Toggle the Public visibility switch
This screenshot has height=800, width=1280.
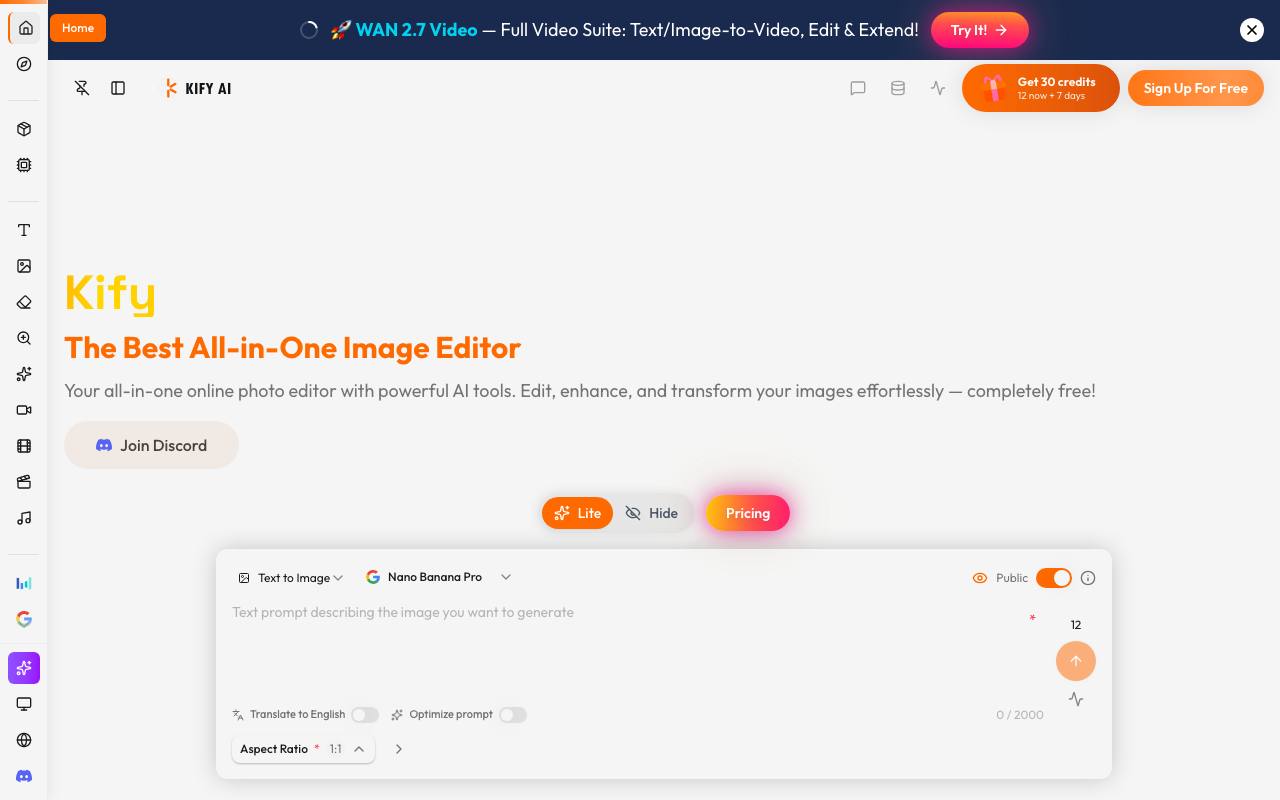pyautogui.click(x=1054, y=578)
